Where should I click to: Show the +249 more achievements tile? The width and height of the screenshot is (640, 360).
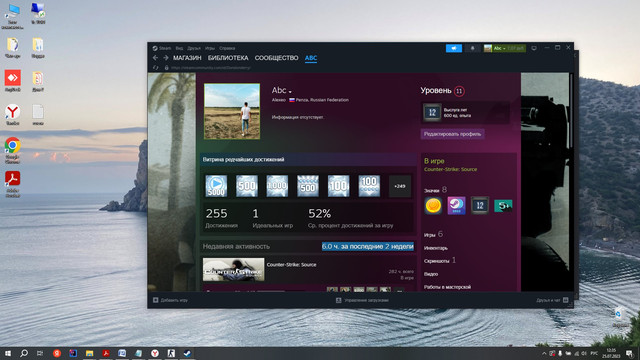[x=400, y=186]
